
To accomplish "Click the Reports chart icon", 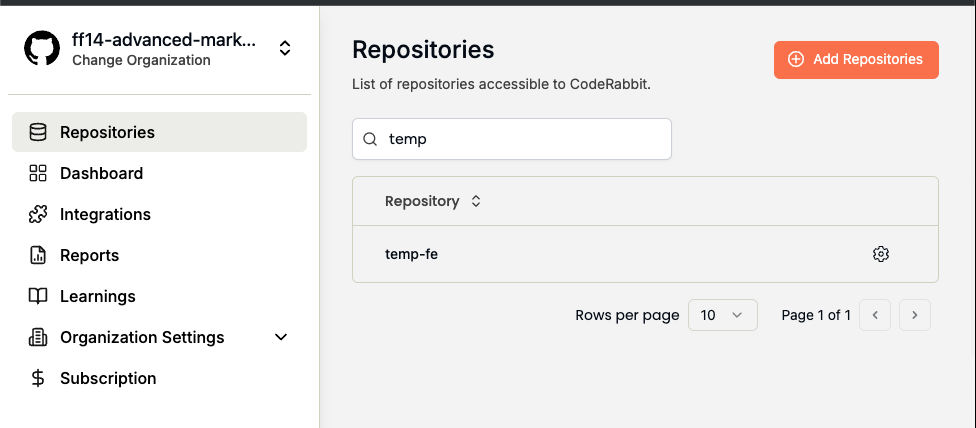I will click(x=38, y=255).
